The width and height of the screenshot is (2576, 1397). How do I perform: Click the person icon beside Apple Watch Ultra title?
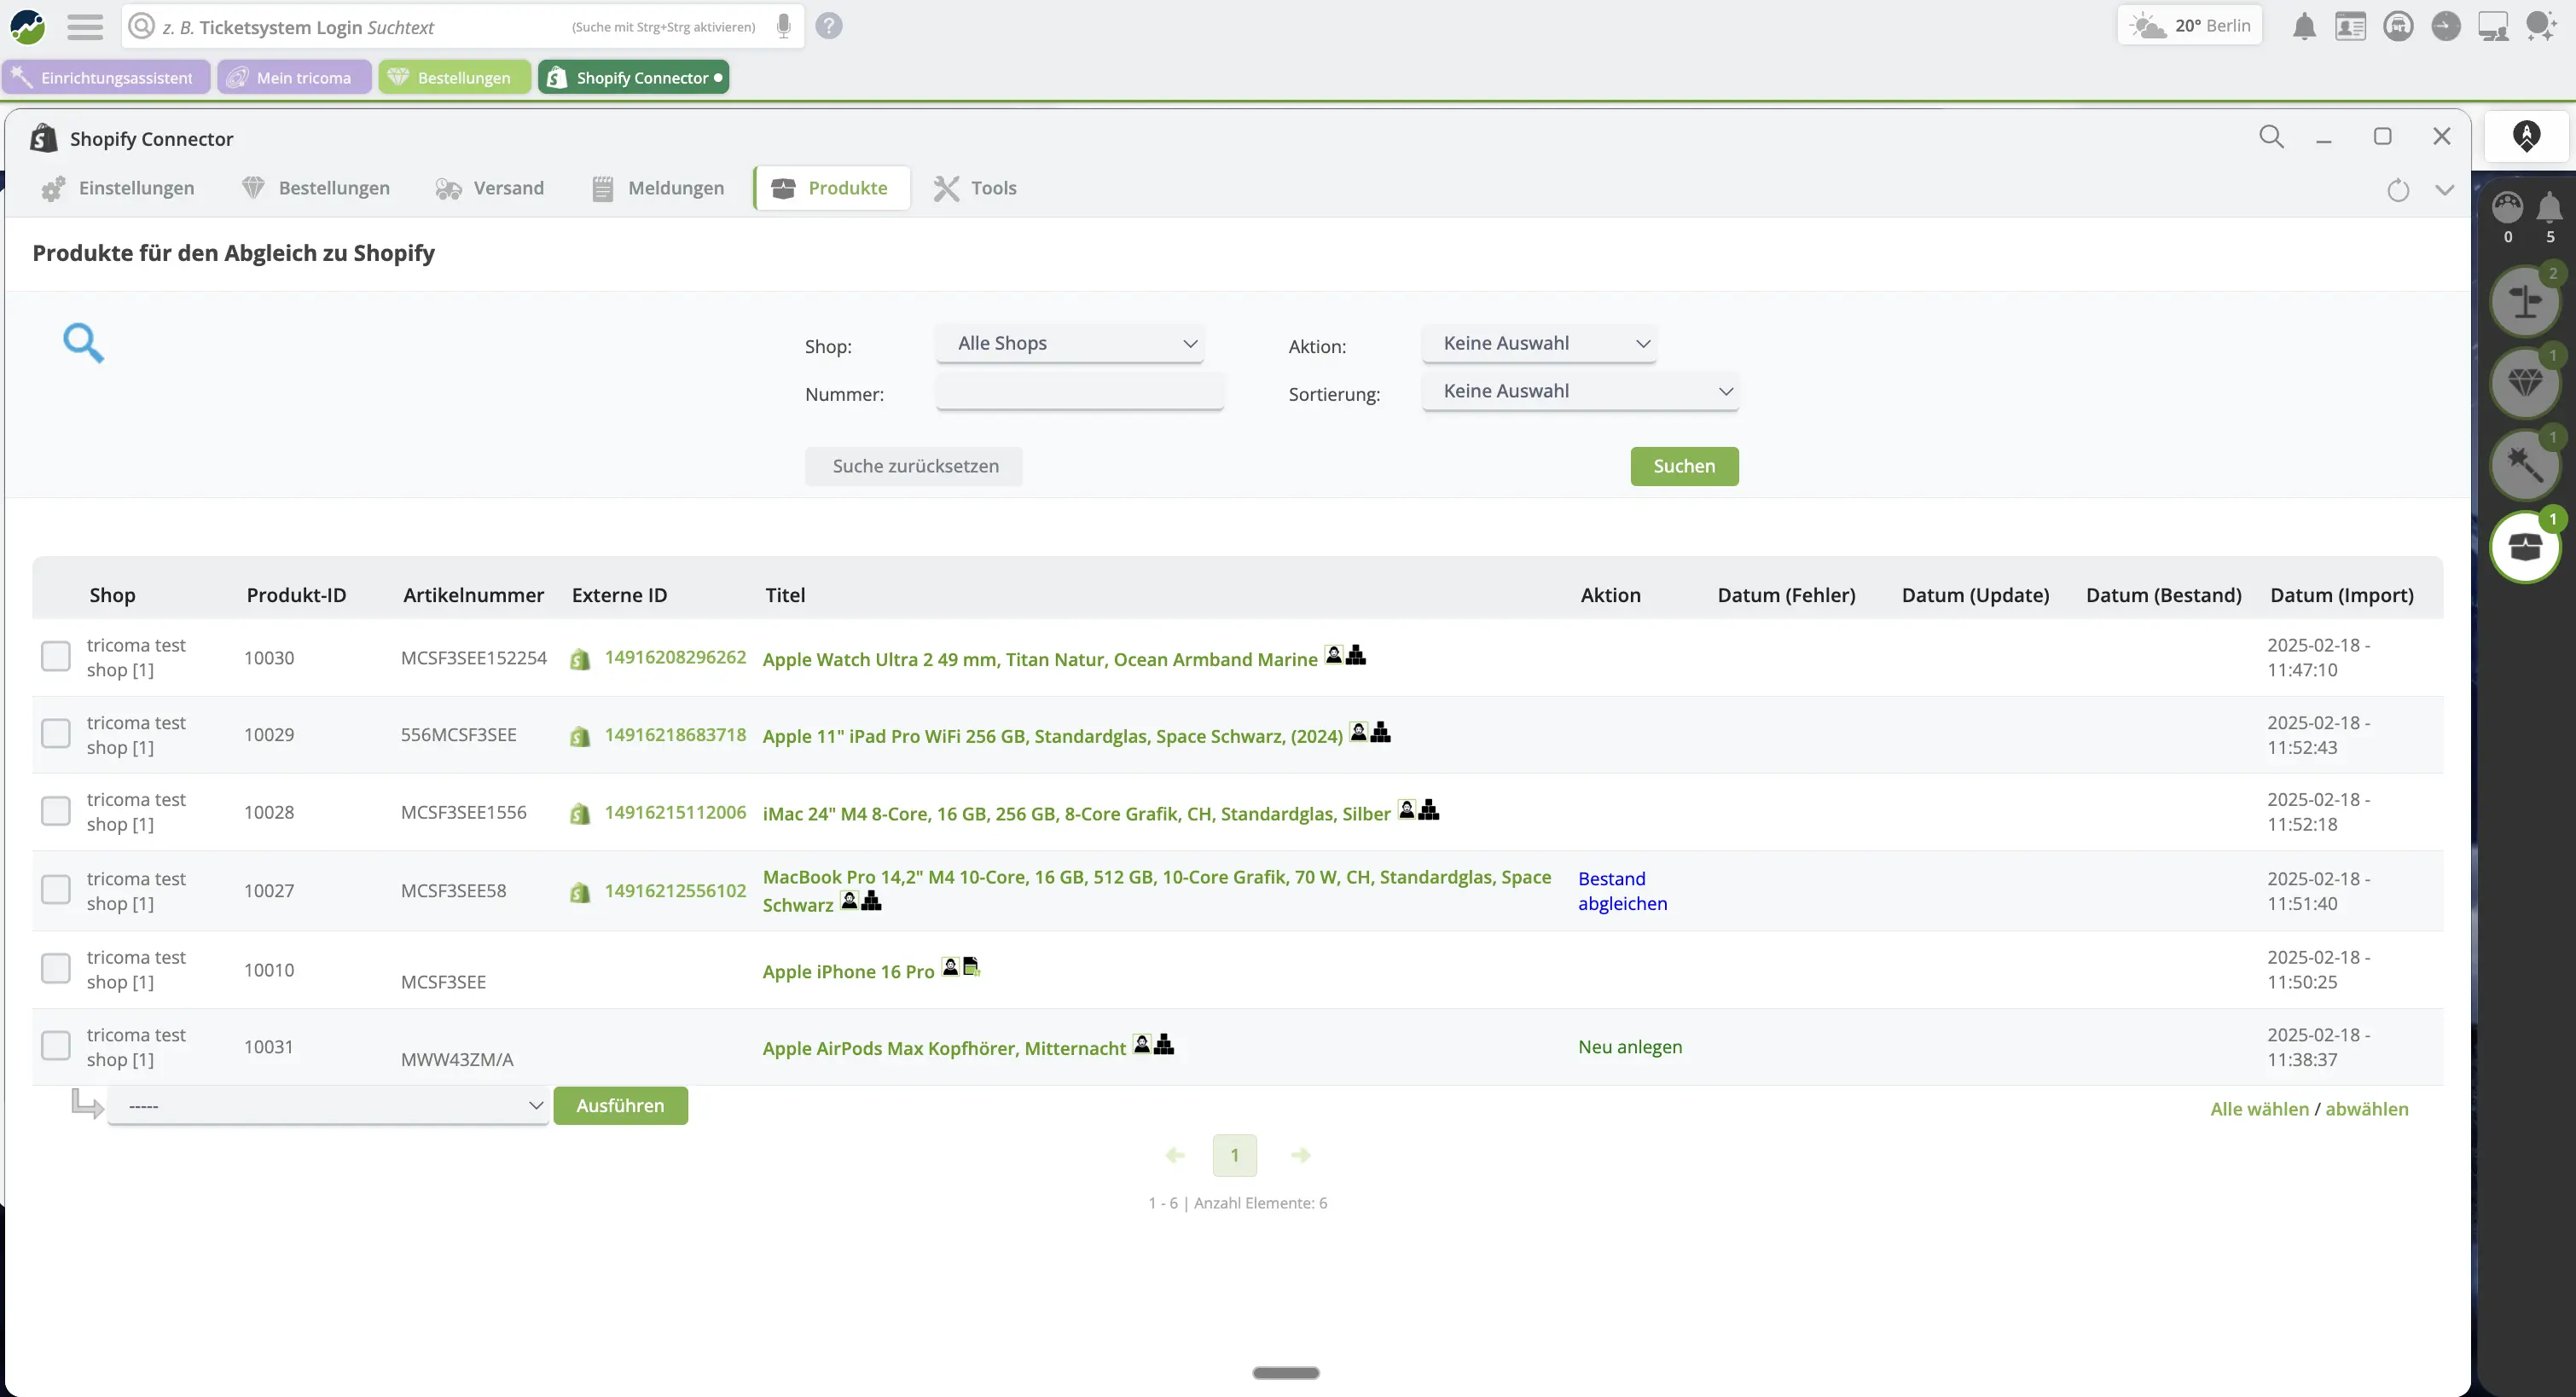click(x=1333, y=655)
